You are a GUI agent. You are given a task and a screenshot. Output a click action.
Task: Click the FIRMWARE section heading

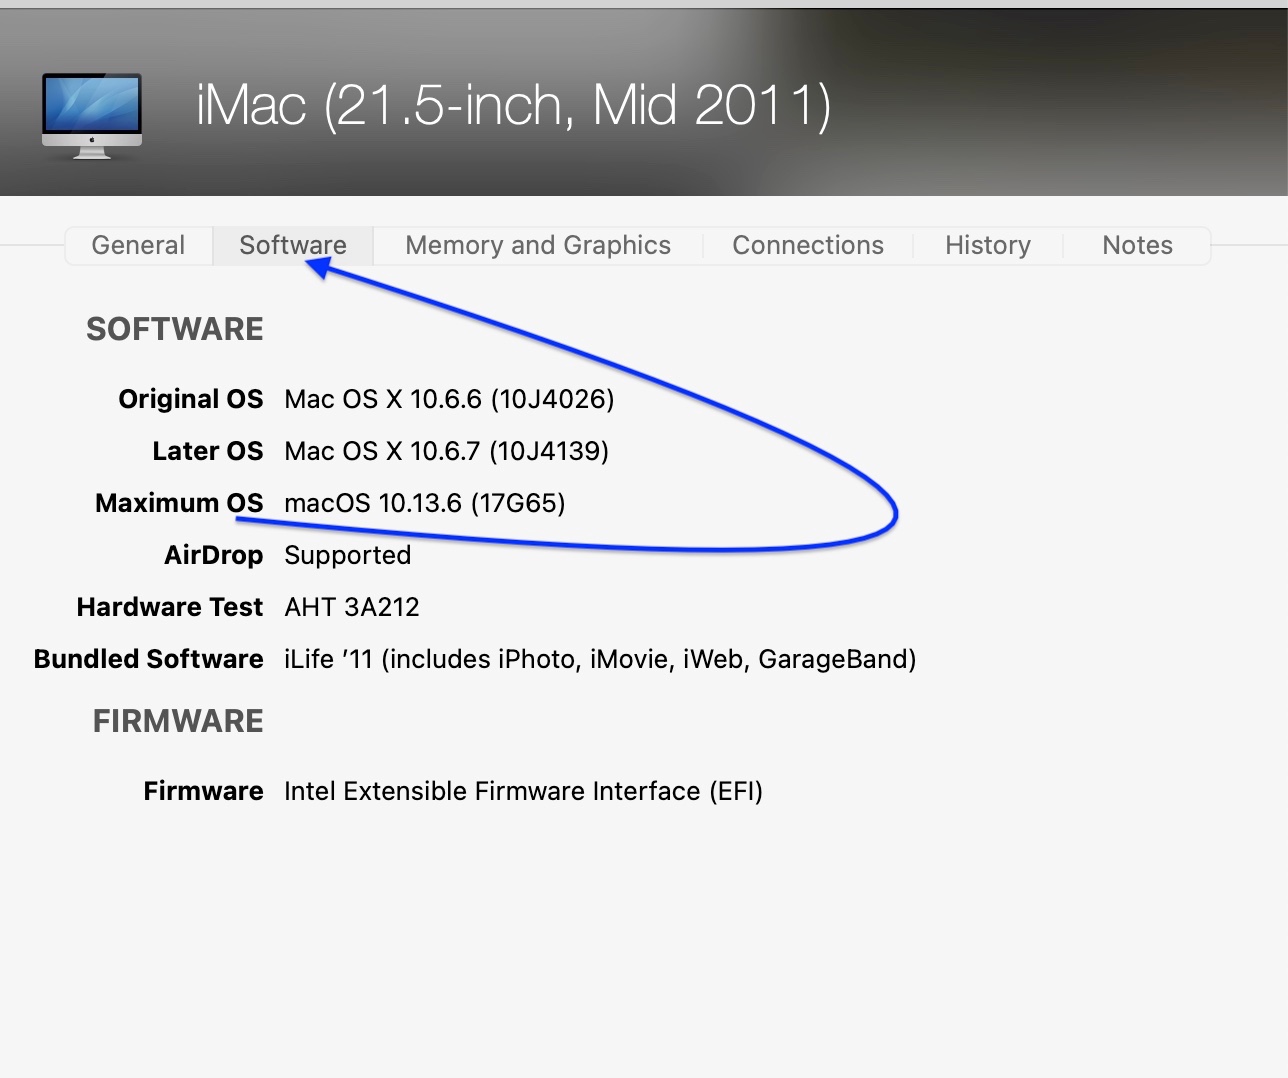(178, 721)
